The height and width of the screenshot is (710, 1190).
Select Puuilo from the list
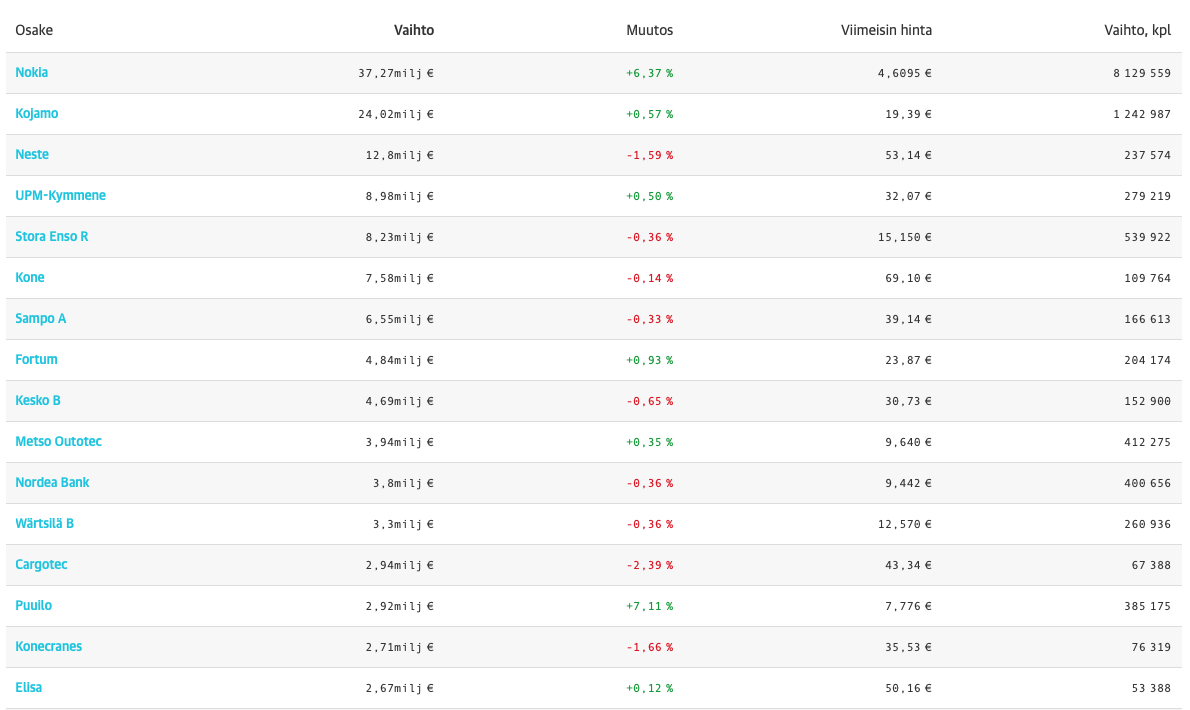[34, 606]
